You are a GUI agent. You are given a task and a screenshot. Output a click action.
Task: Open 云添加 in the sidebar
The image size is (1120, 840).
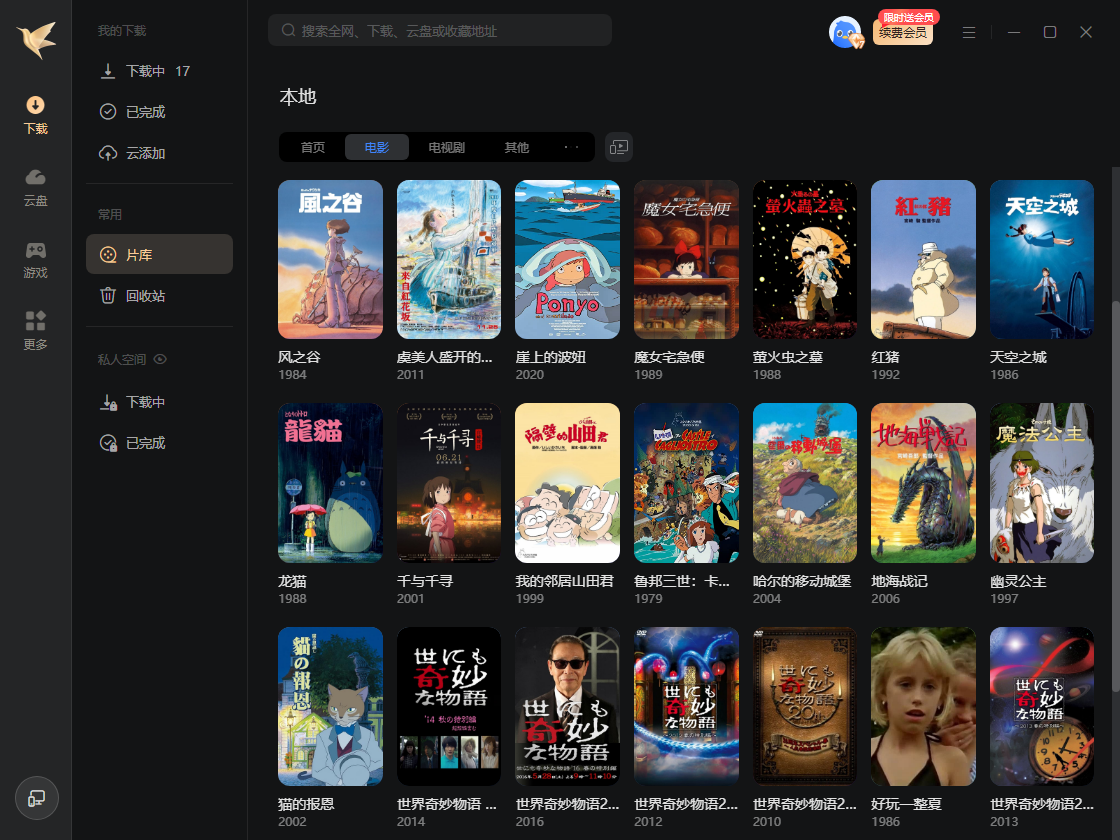(x=159, y=153)
